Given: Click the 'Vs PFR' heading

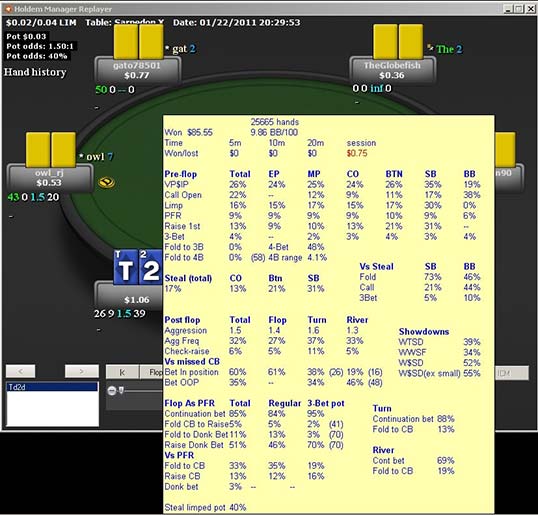Looking at the screenshot, I should [x=179, y=455].
